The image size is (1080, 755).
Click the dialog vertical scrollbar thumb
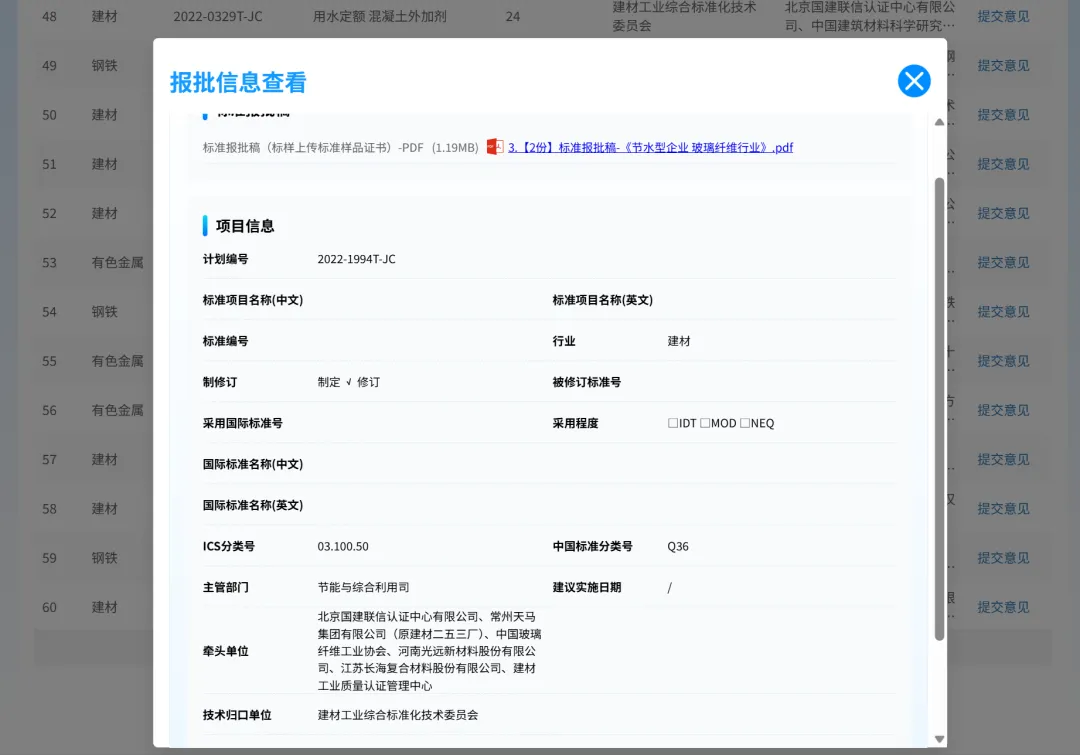coord(939,408)
